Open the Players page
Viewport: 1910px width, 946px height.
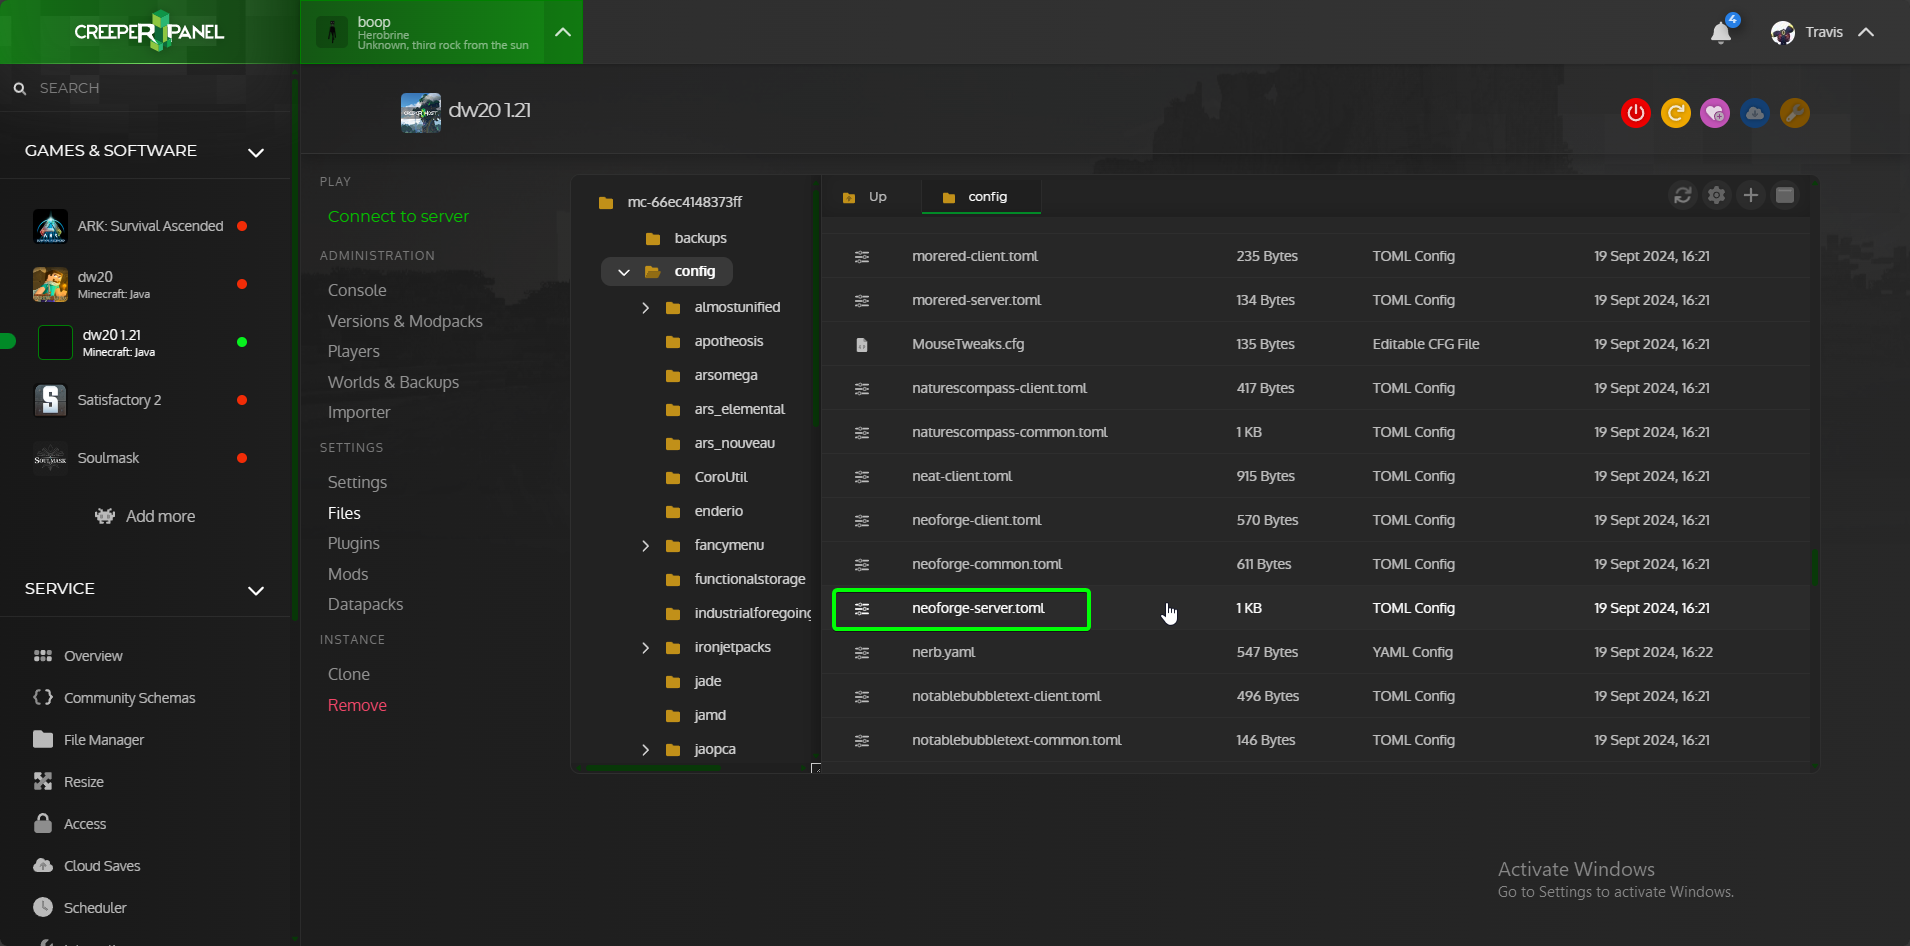click(354, 351)
